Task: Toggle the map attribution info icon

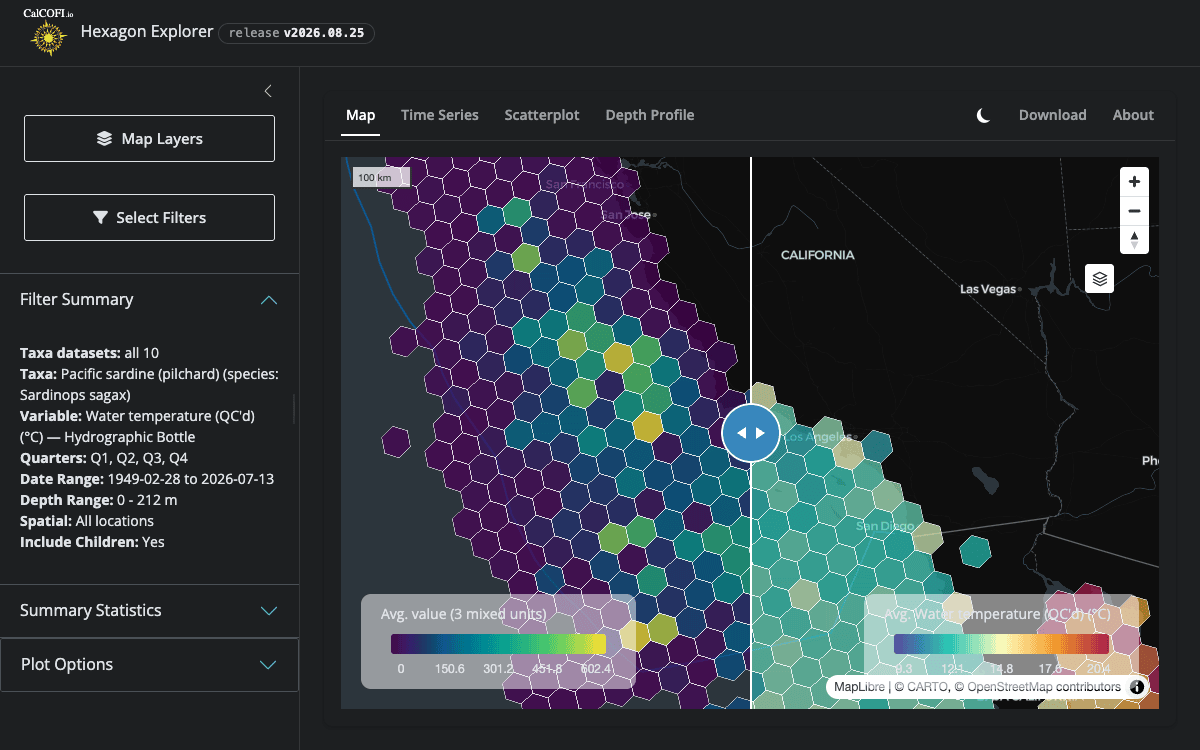Action: pyautogui.click(x=1137, y=687)
